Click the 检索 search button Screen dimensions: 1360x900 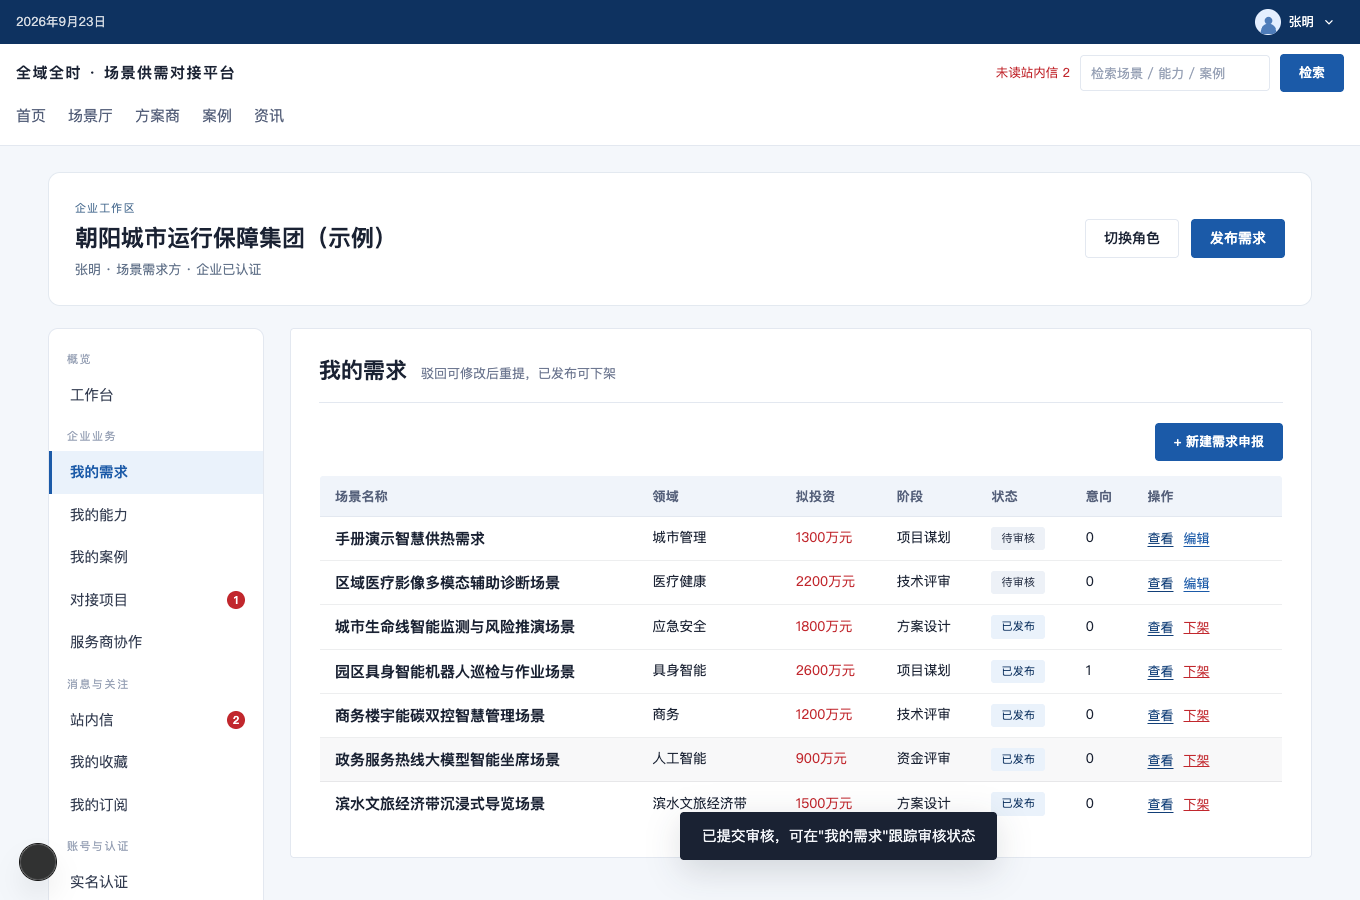pos(1311,73)
